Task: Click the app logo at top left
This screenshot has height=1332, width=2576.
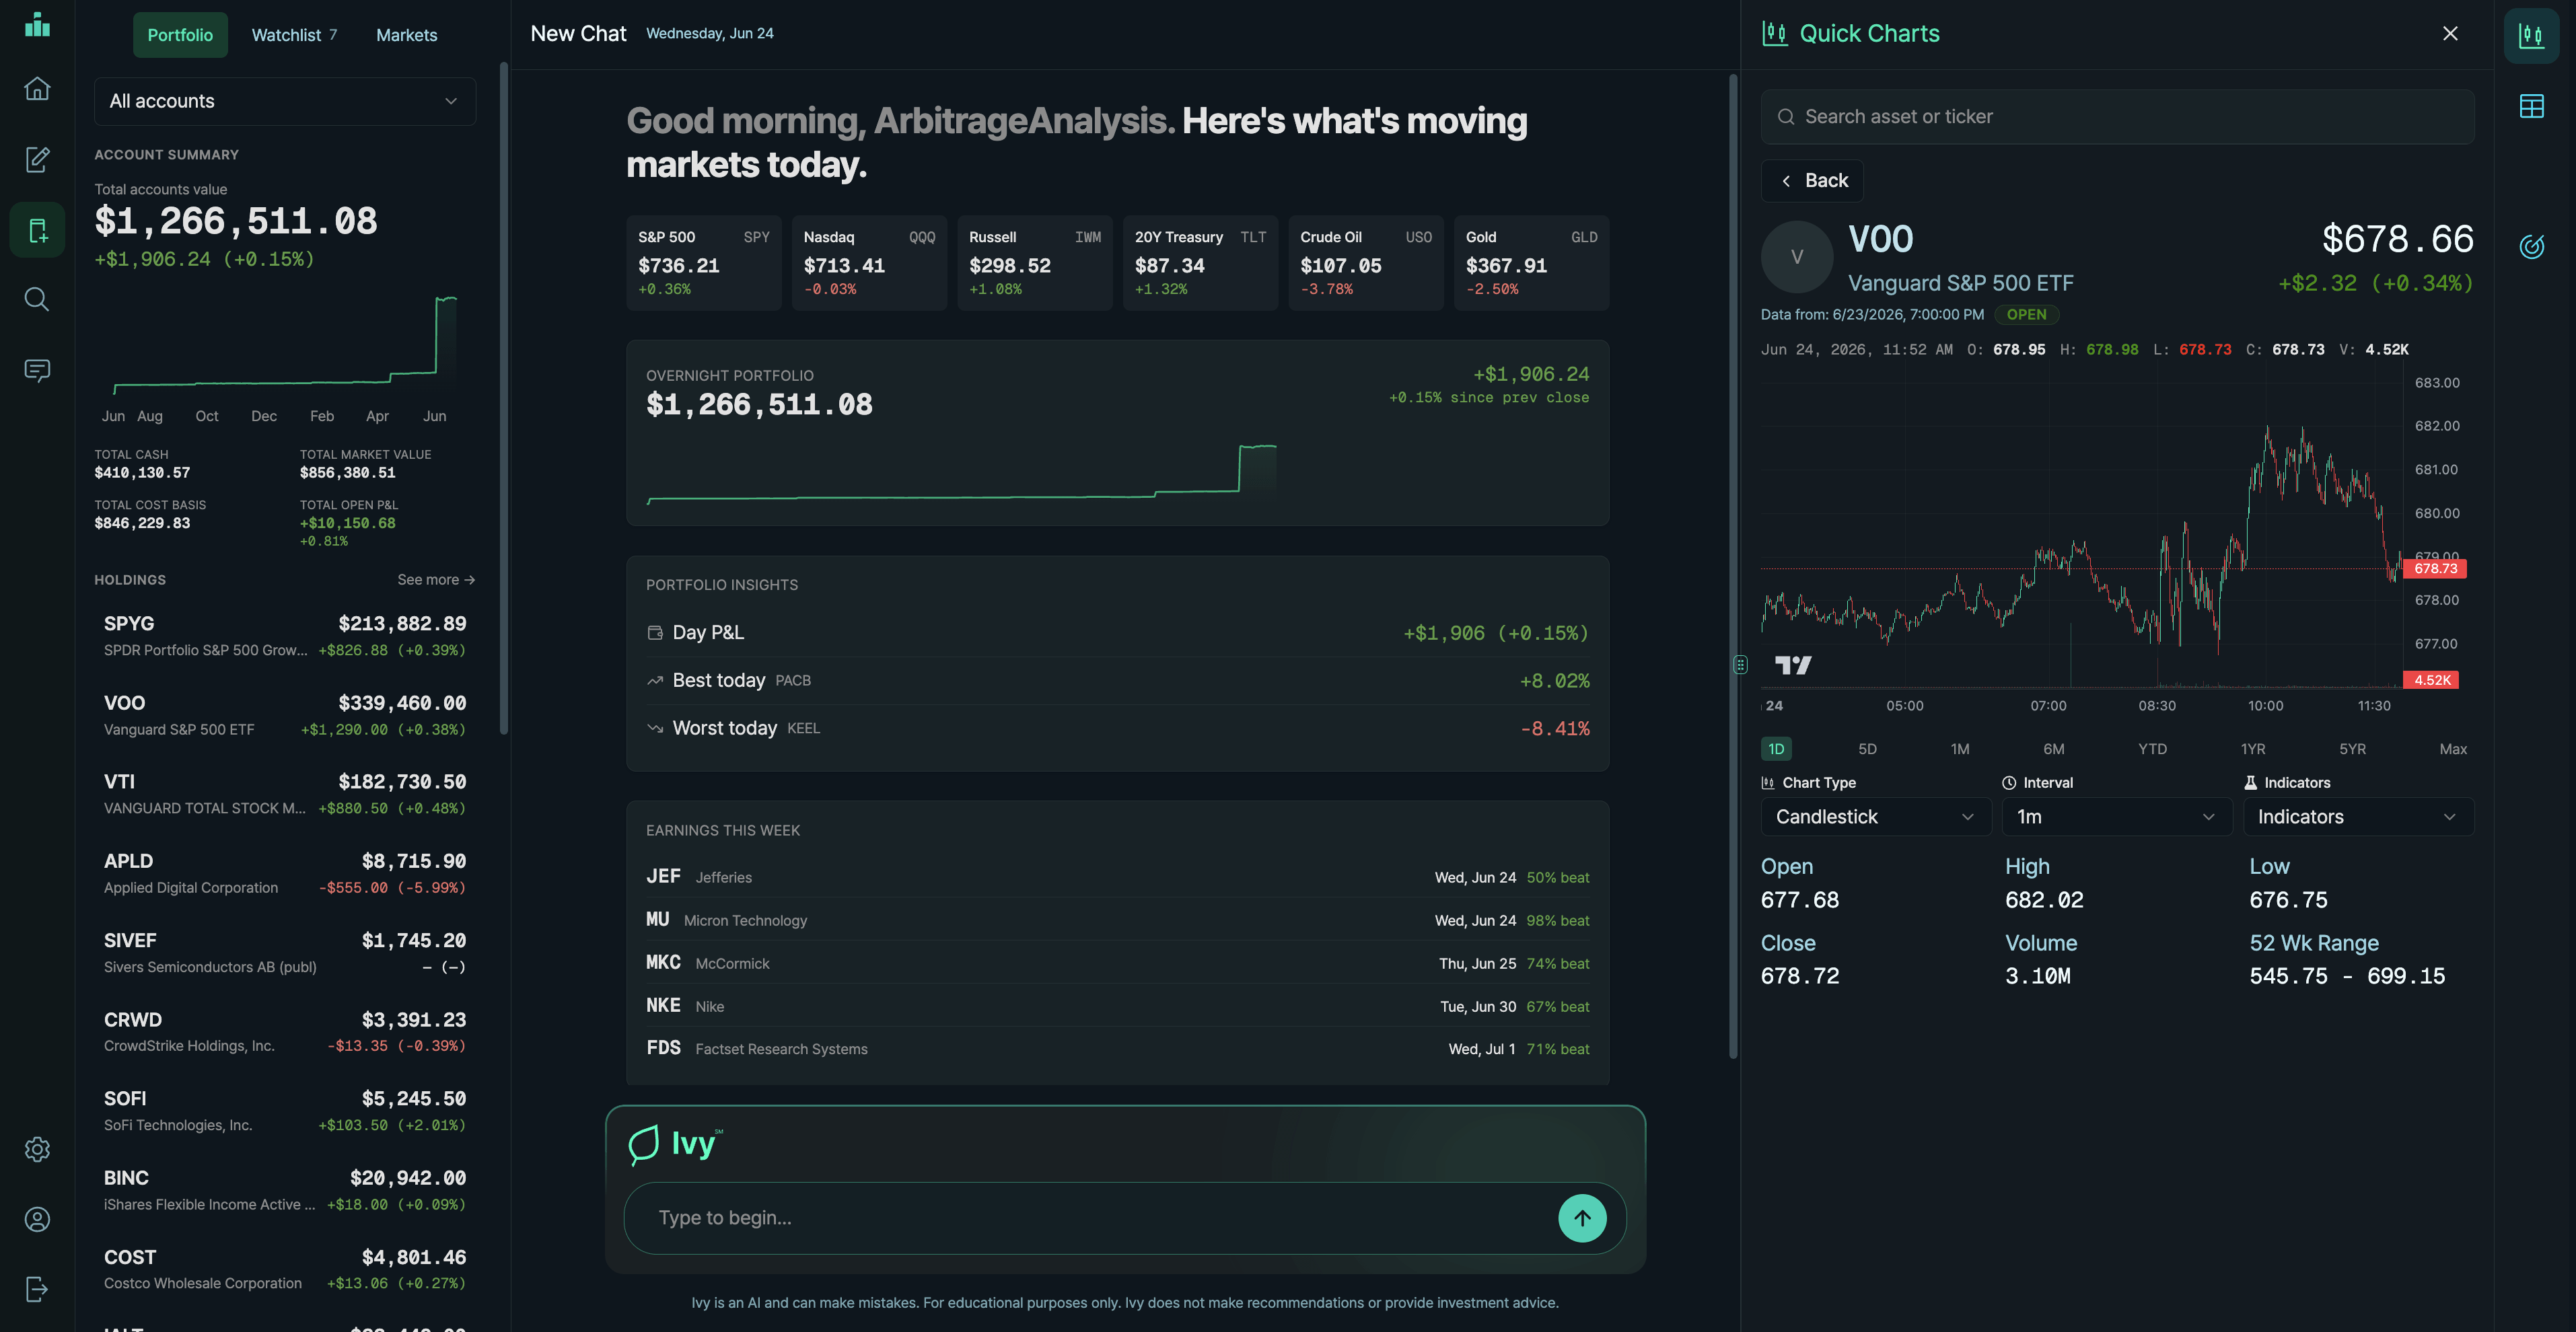Action: pos(37,25)
